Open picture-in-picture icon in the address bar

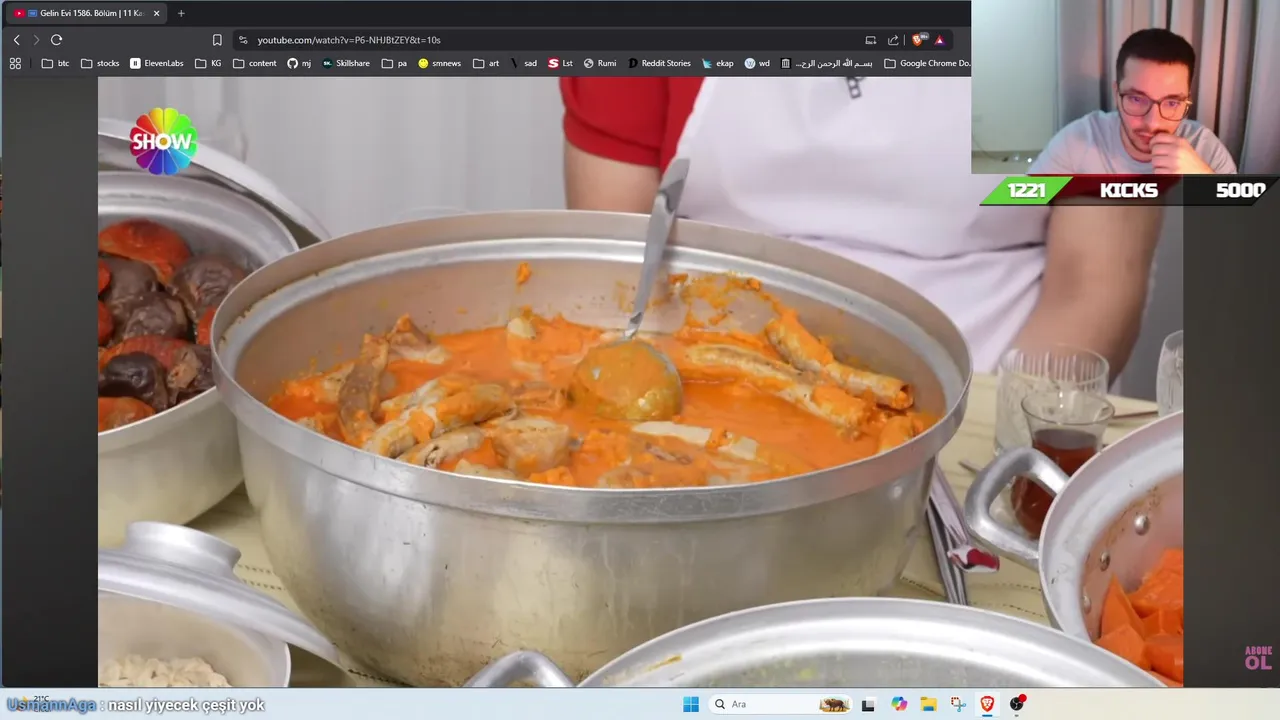tap(871, 40)
